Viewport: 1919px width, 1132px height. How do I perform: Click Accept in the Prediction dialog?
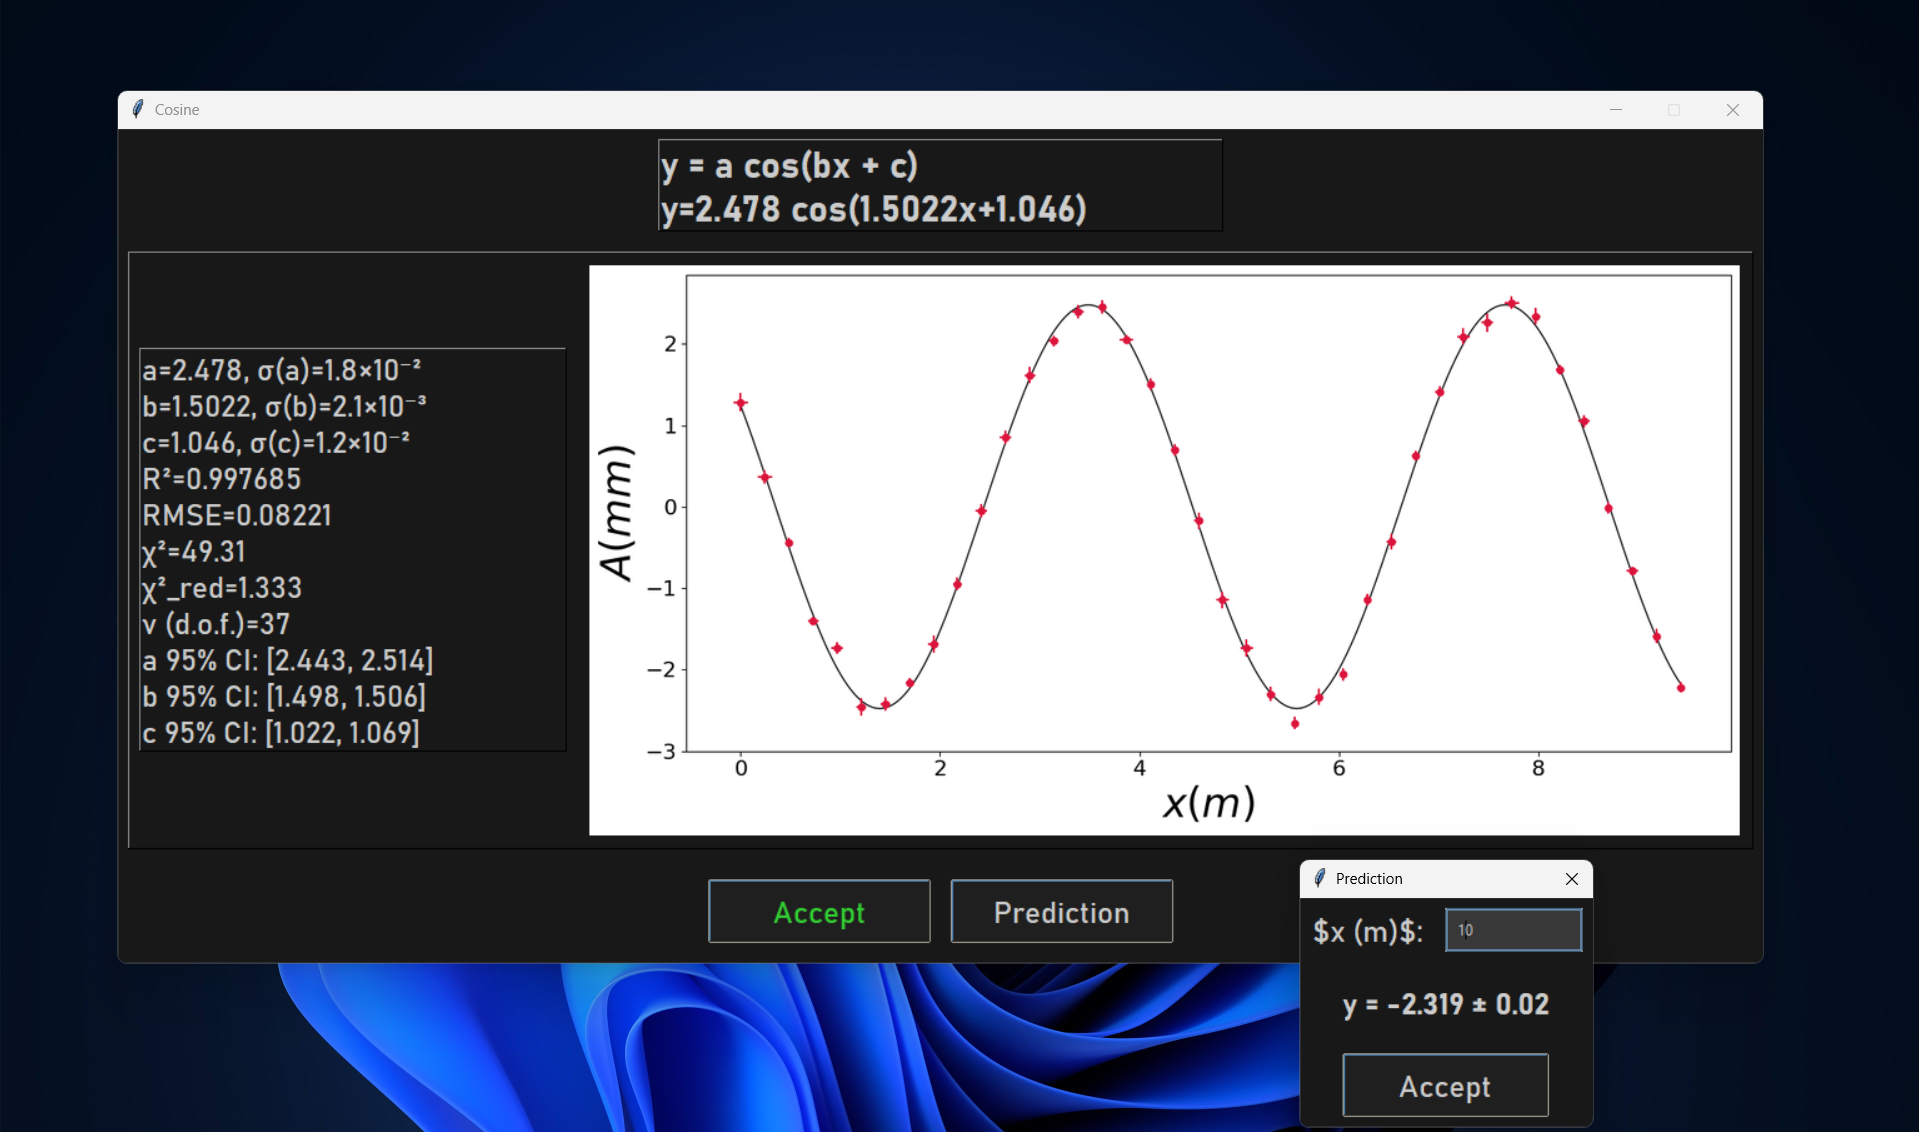[1445, 1085]
